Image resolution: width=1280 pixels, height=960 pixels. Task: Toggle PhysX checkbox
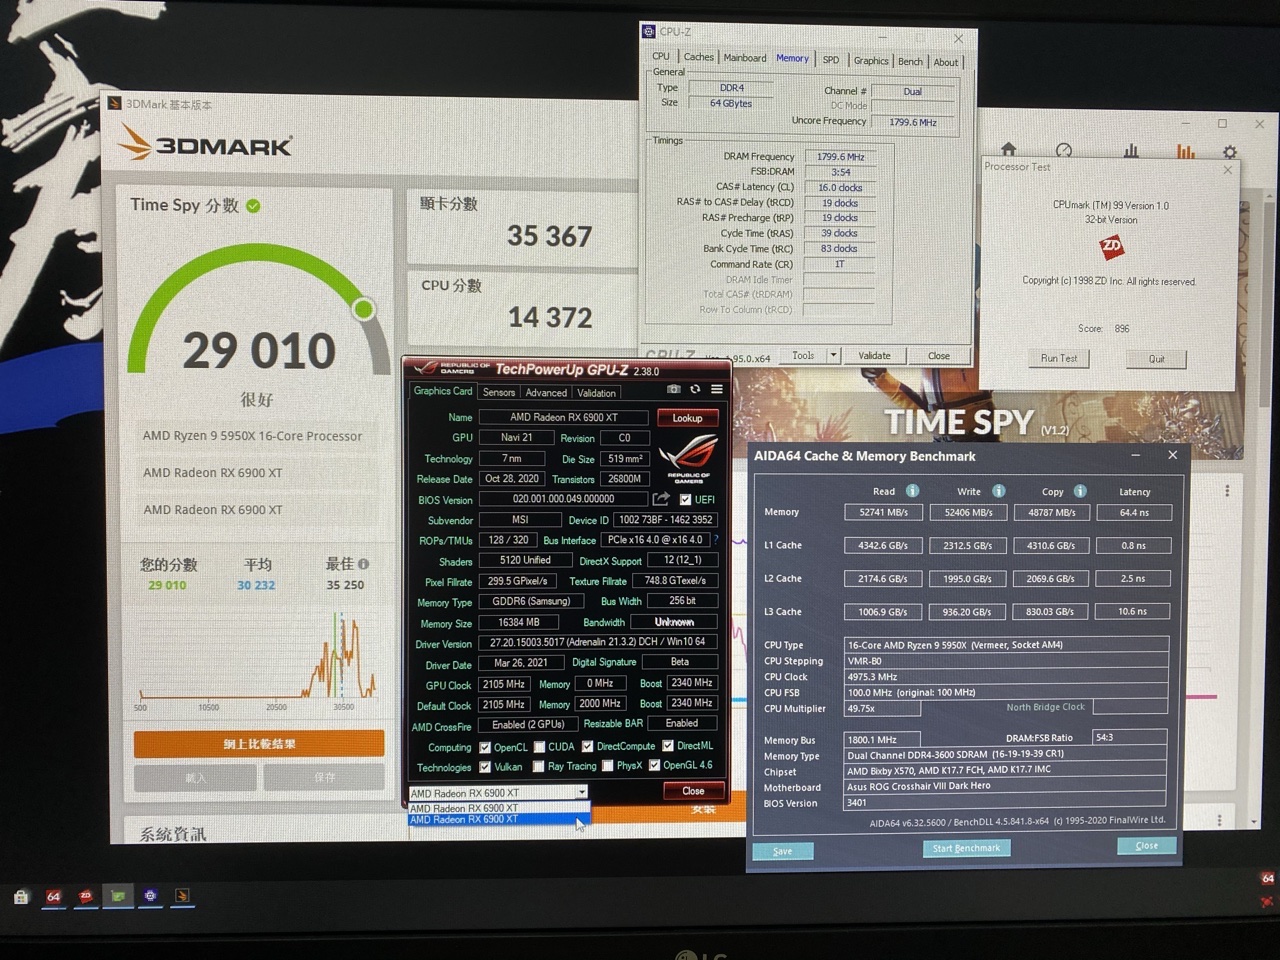608,766
